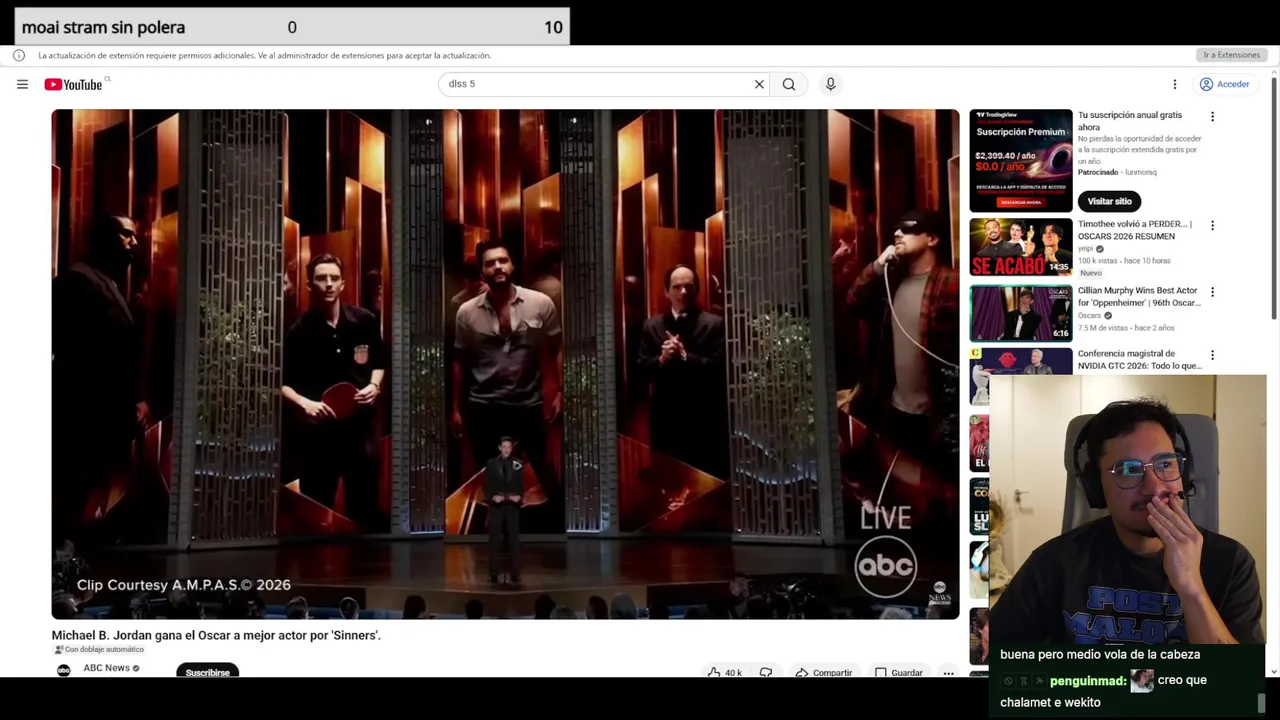1280x720 pixels.
Task: Open the ABC News channel name link
Action: [x=106, y=668]
